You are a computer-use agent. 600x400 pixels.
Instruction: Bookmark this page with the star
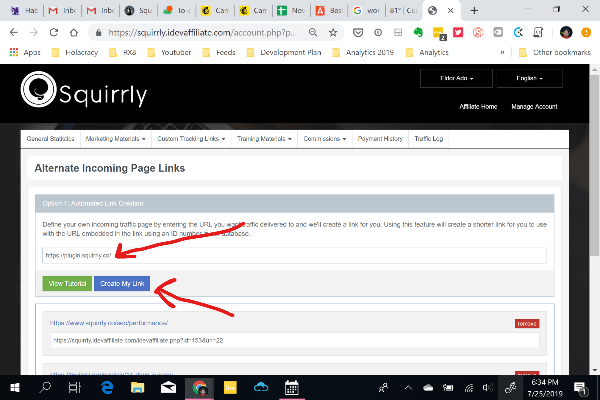click(x=333, y=33)
